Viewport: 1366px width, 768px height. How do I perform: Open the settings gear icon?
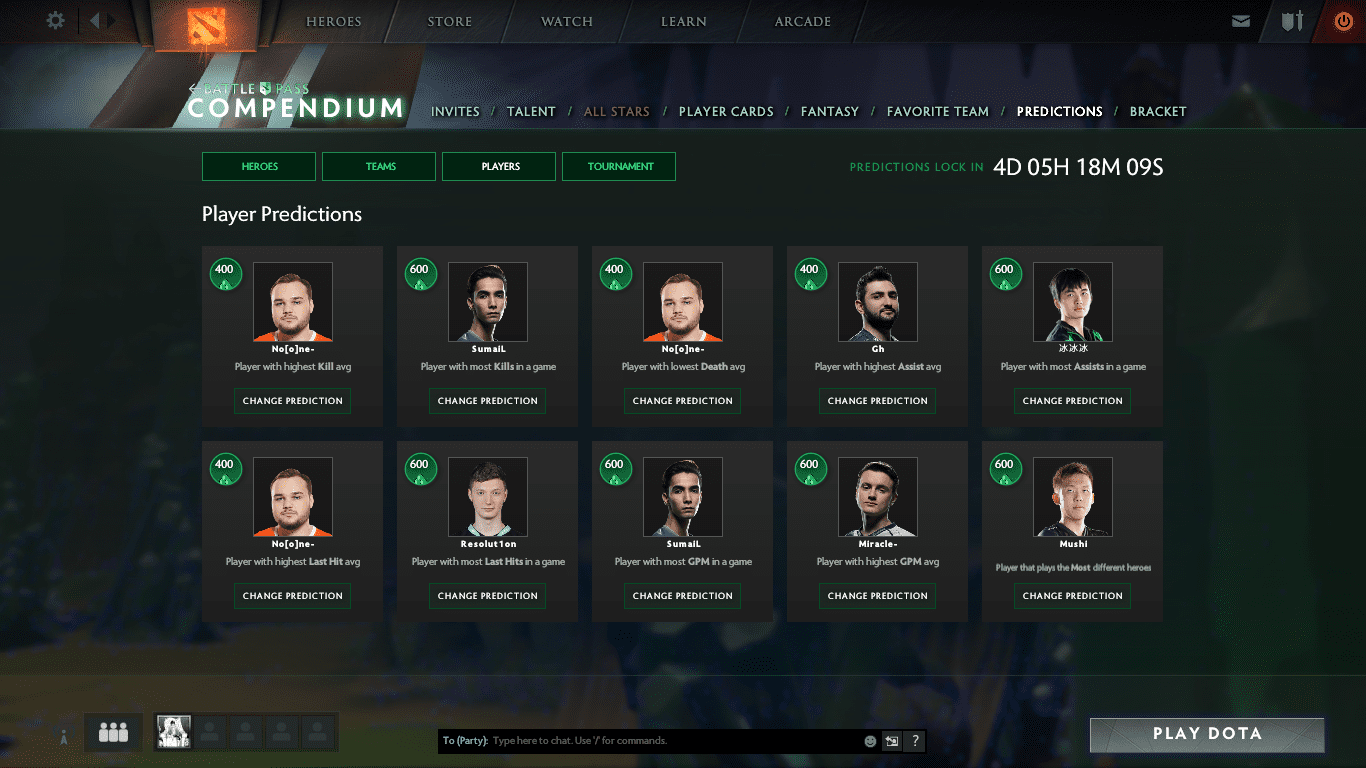click(x=56, y=20)
